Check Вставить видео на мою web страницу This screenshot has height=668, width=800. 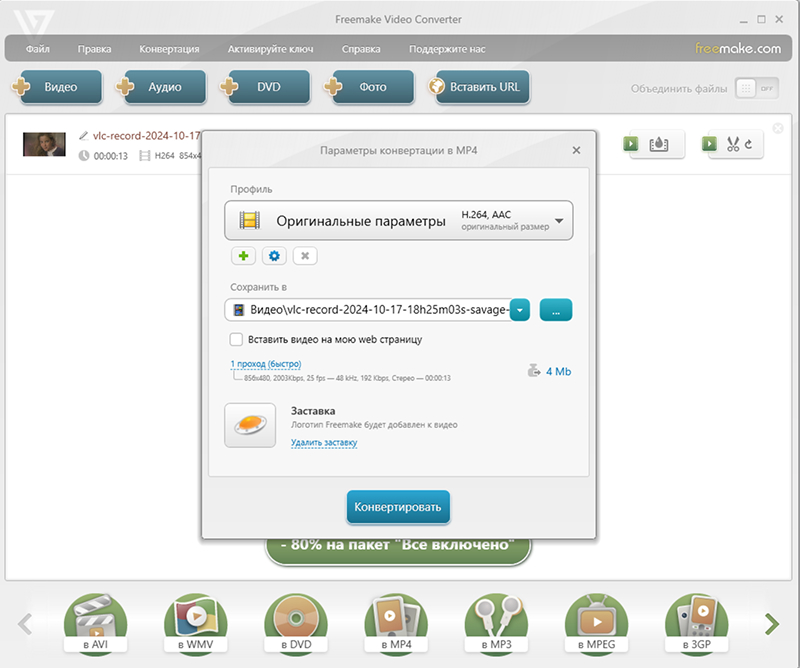pos(236,339)
